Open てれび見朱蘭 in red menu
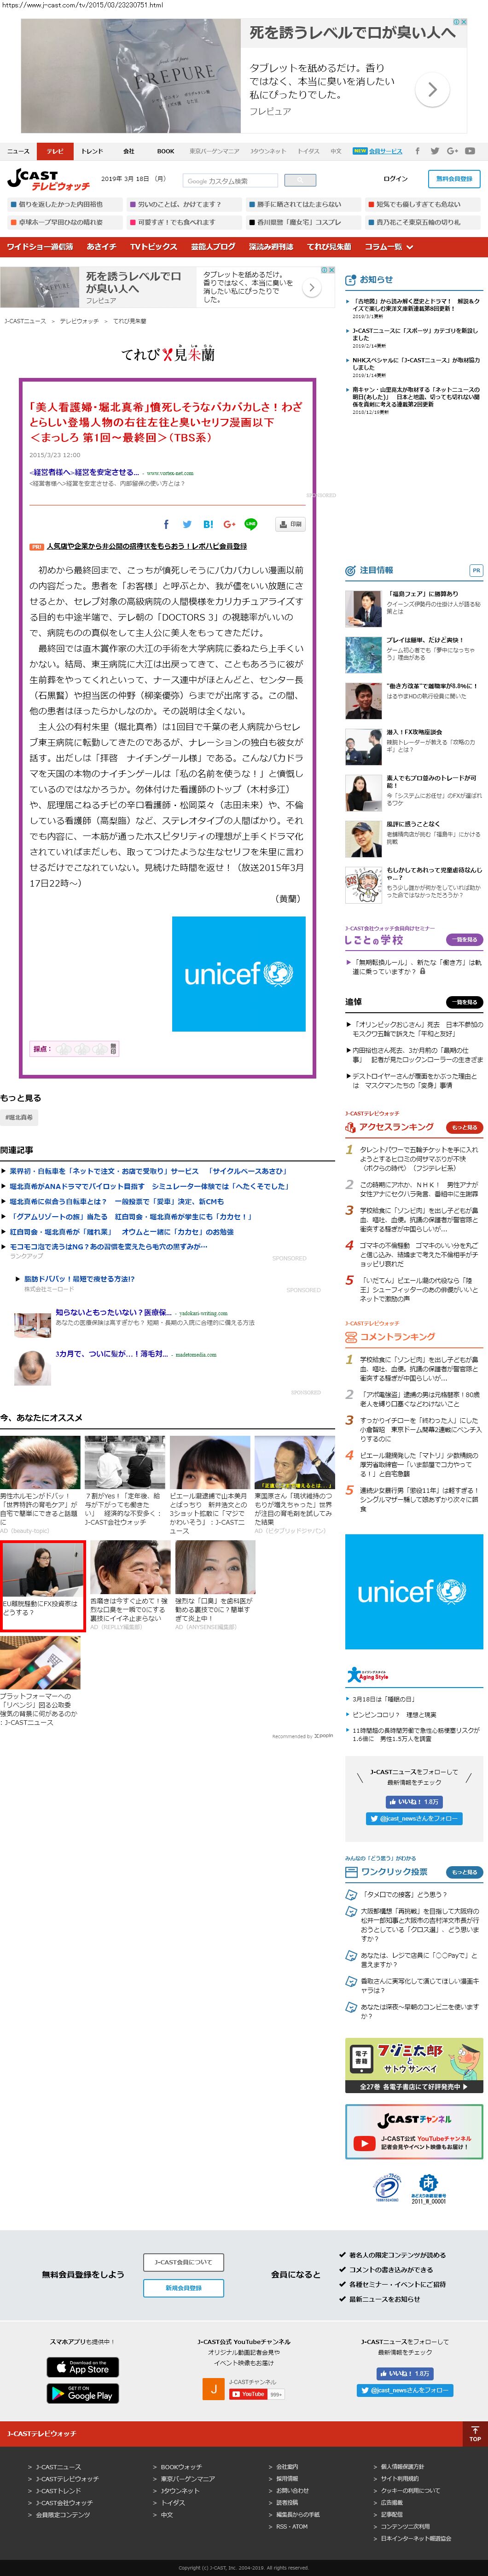 tap(329, 247)
